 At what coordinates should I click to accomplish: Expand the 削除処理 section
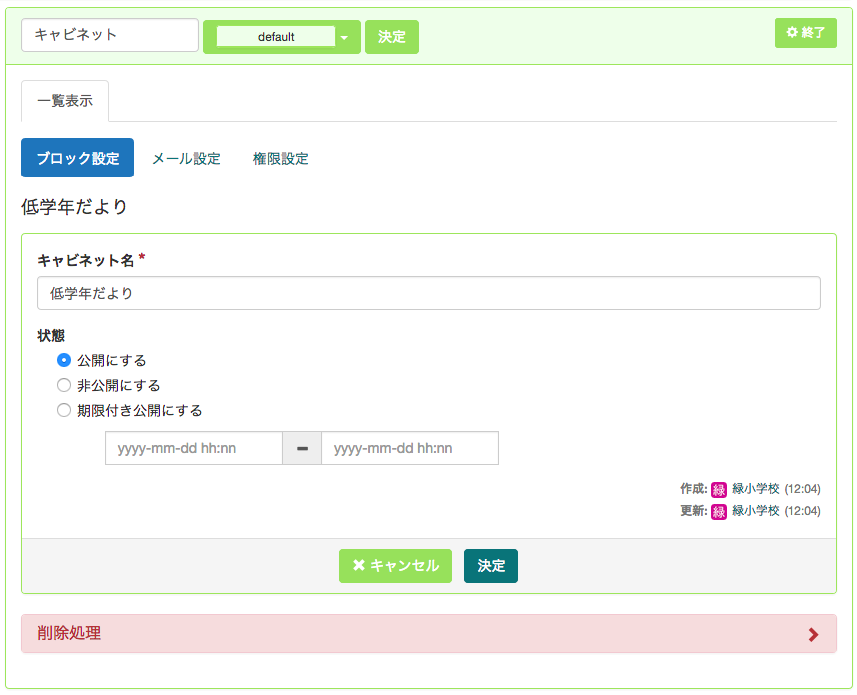(x=428, y=634)
